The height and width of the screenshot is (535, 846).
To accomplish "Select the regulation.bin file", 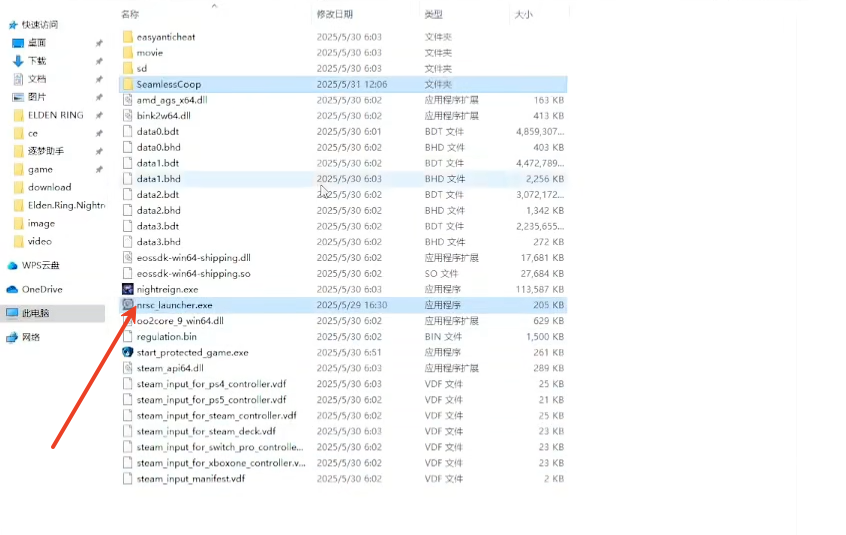I will (x=343, y=337).
